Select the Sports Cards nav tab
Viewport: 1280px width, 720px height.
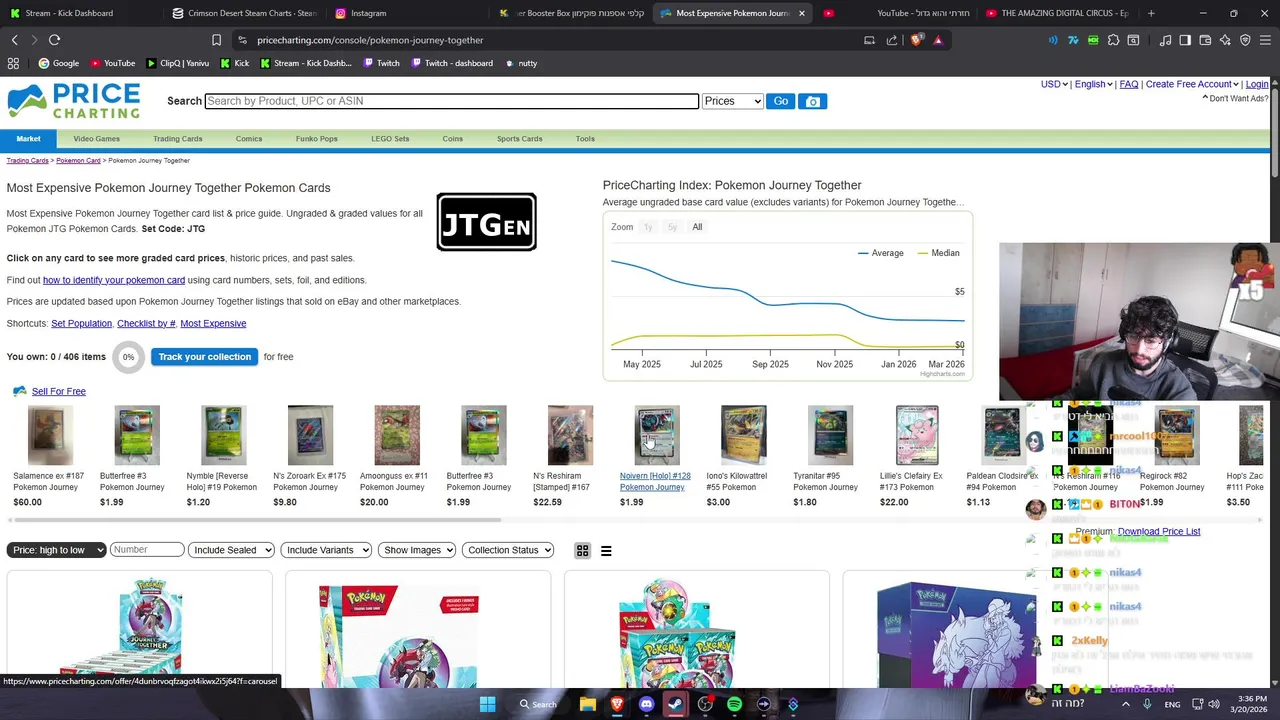[520, 139]
